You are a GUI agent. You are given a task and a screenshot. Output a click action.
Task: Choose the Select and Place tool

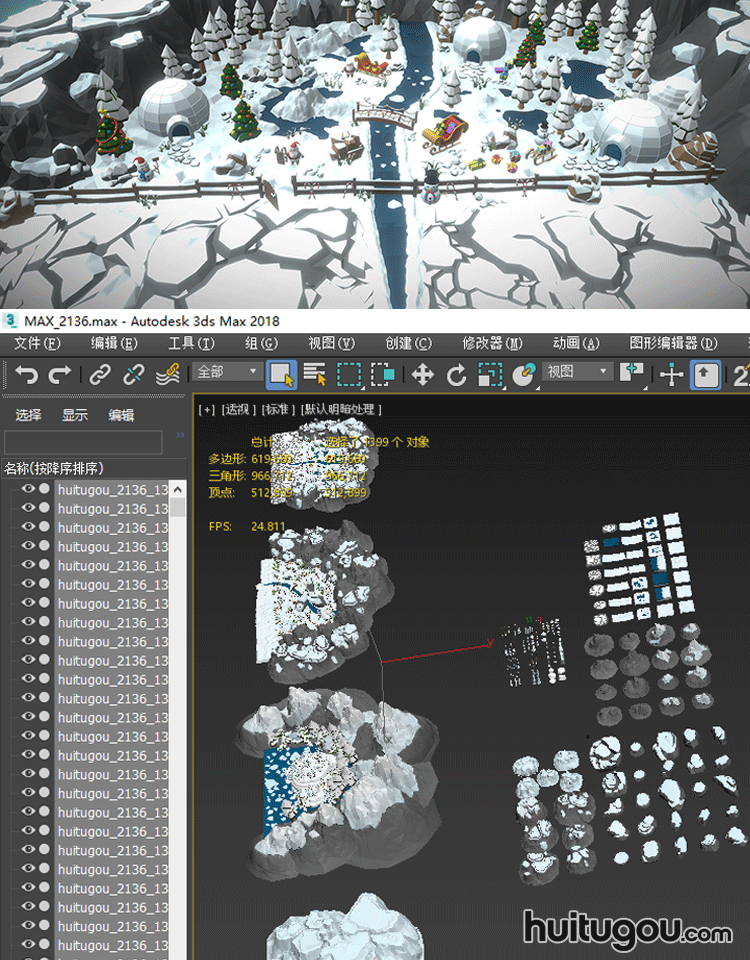click(x=524, y=374)
